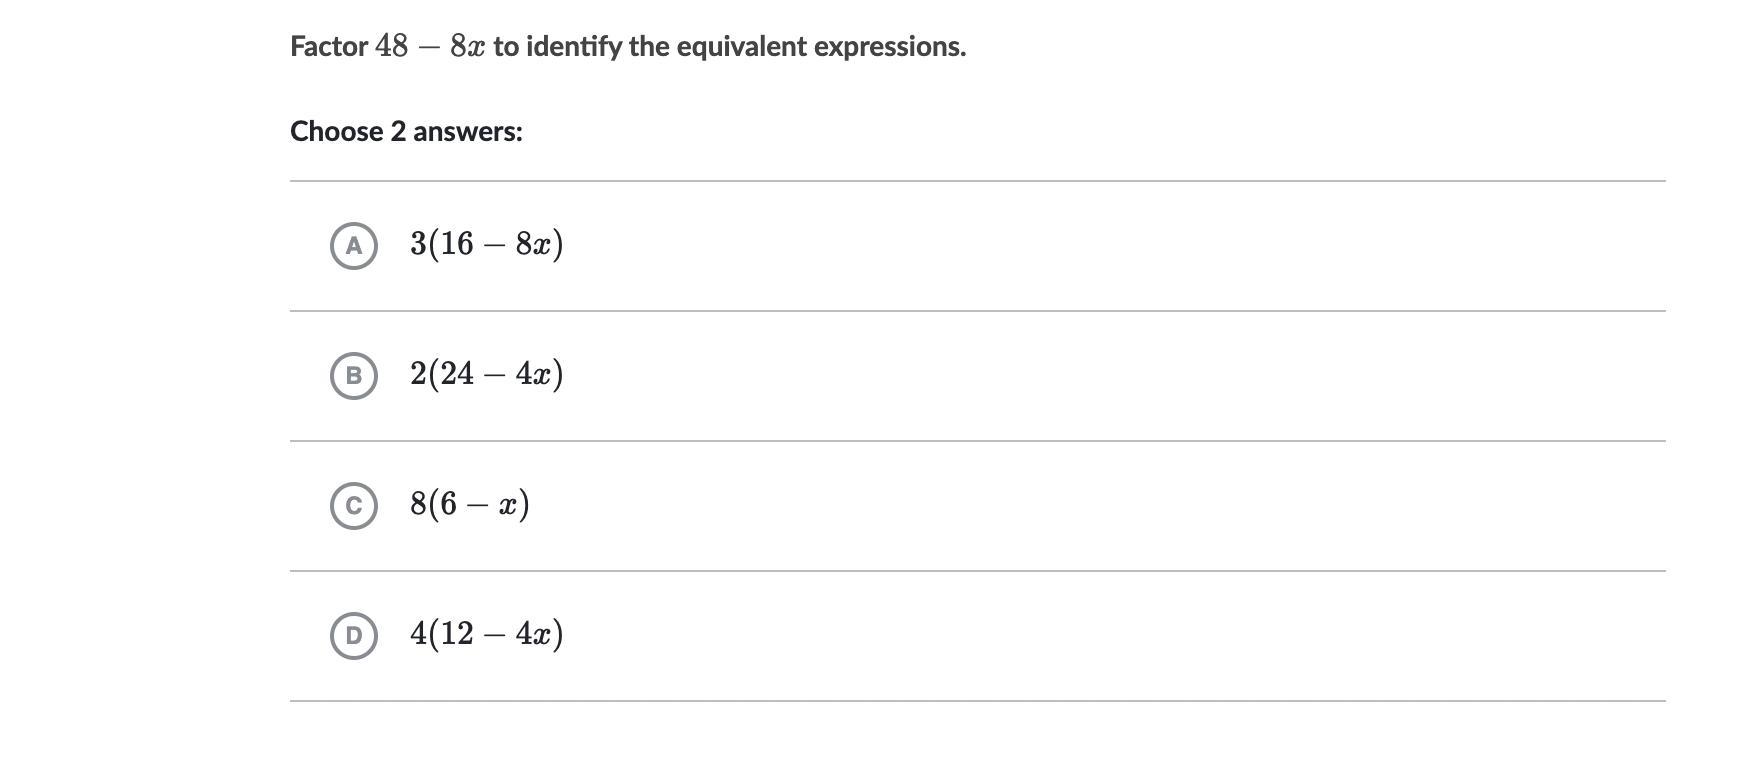This screenshot has height=768, width=1754.
Task: Click the number 16 in option A
Action: tap(456, 244)
